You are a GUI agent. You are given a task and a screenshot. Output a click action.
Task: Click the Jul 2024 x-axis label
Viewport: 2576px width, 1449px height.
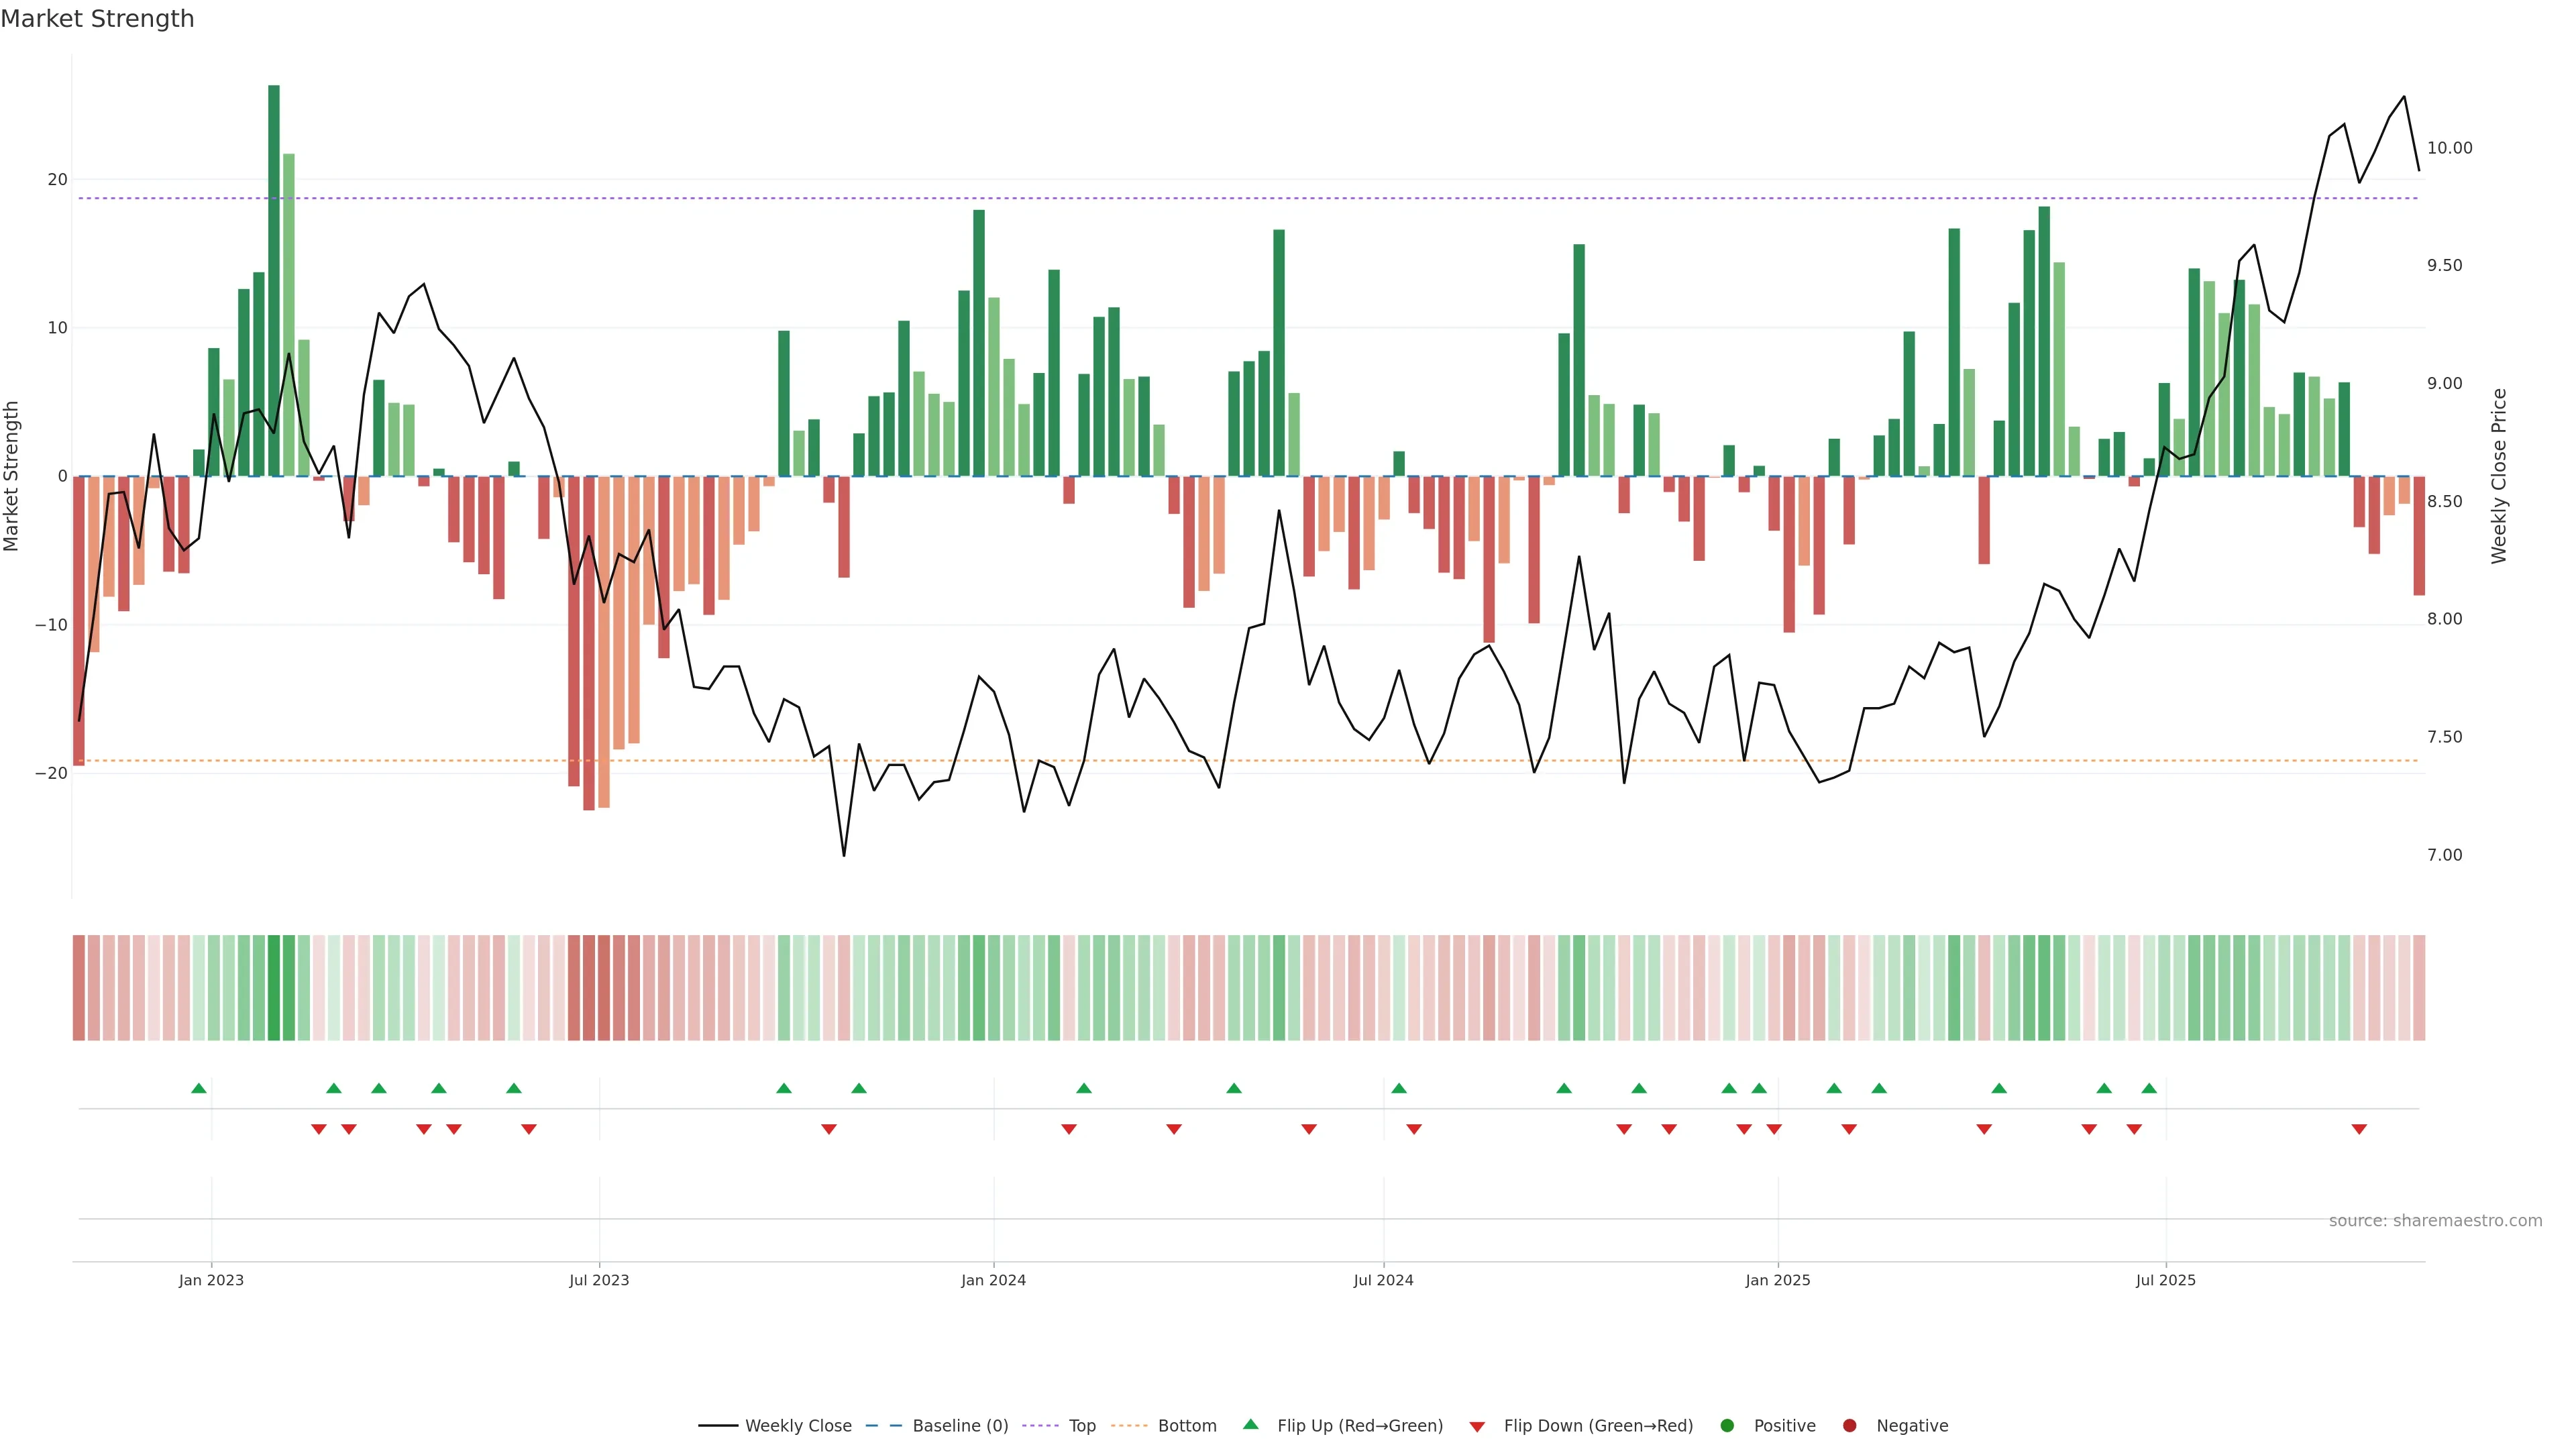tap(1383, 1280)
